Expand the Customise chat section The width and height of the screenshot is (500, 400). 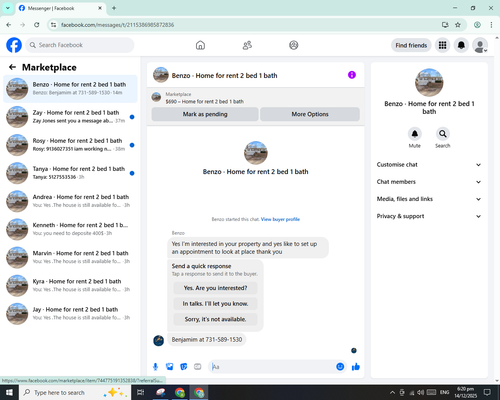[429, 165]
